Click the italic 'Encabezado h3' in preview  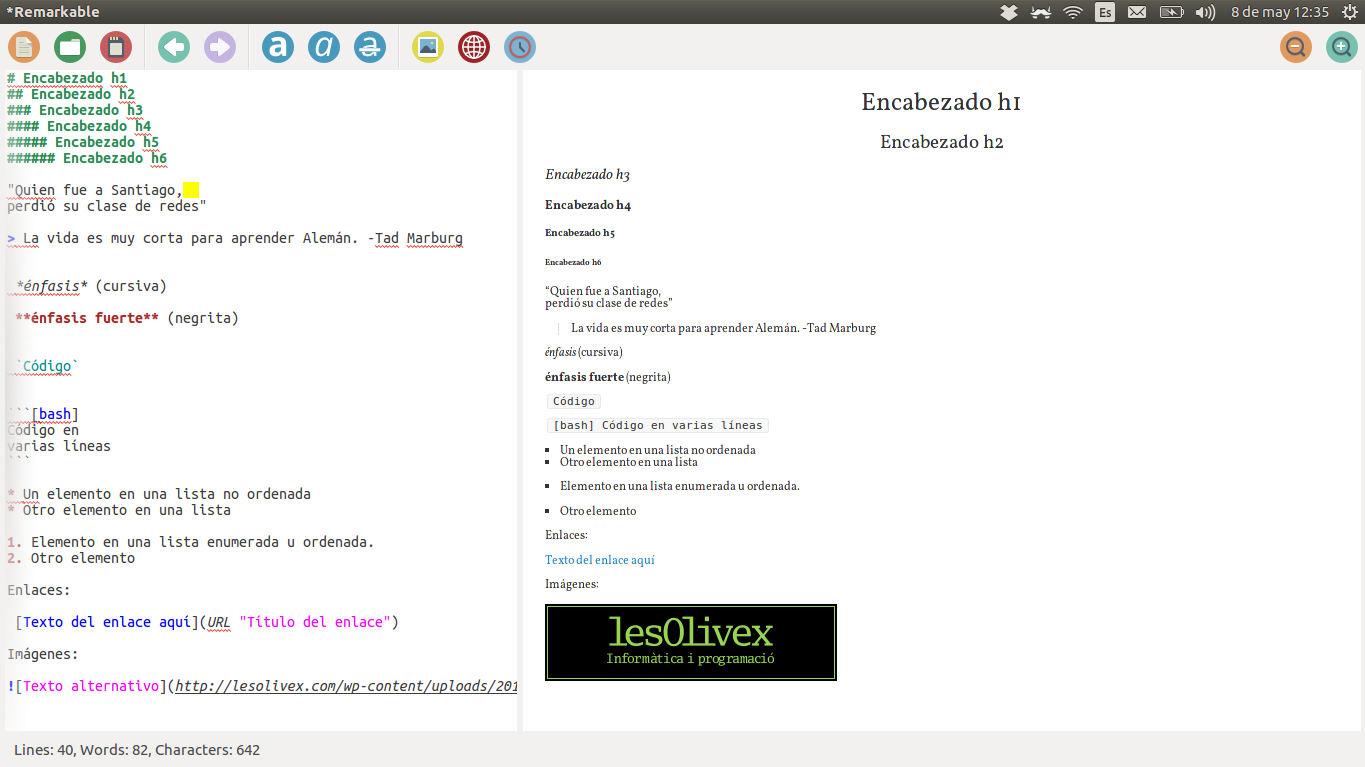[x=587, y=175]
